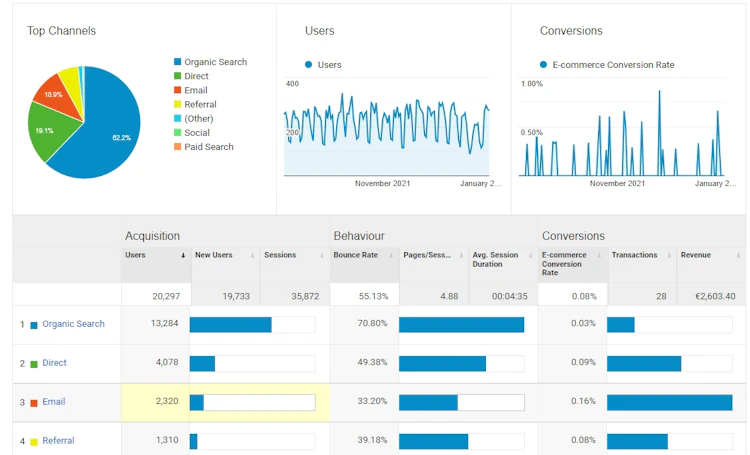
Task: Sort by the New Users column arrow
Action: click(x=253, y=255)
